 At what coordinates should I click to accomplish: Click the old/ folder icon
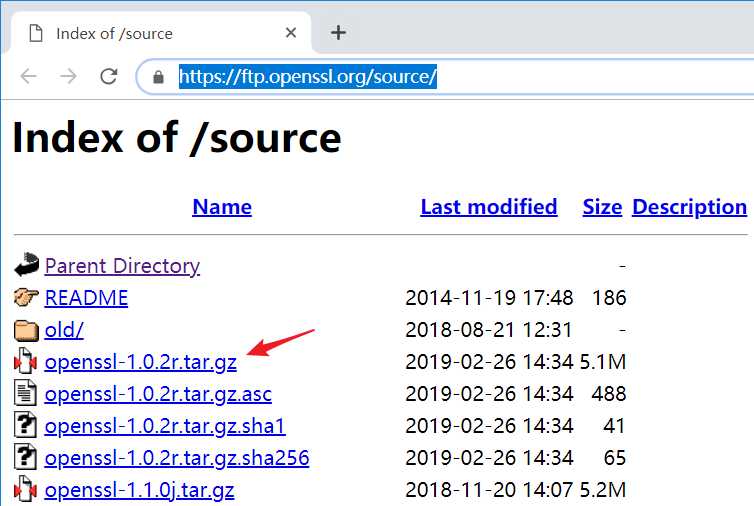(x=26, y=330)
